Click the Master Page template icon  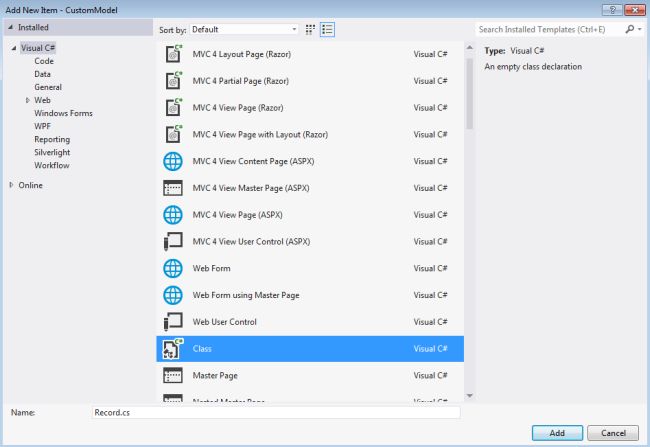point(173,375)
